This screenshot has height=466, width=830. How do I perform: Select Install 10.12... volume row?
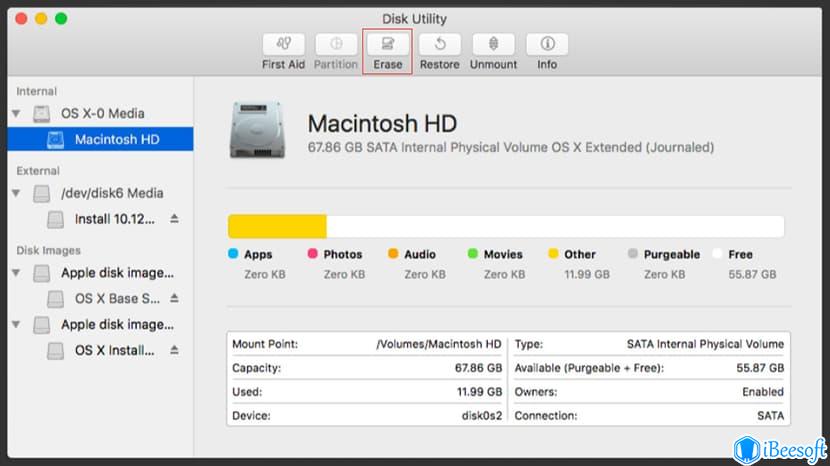[x=101, y=219]
